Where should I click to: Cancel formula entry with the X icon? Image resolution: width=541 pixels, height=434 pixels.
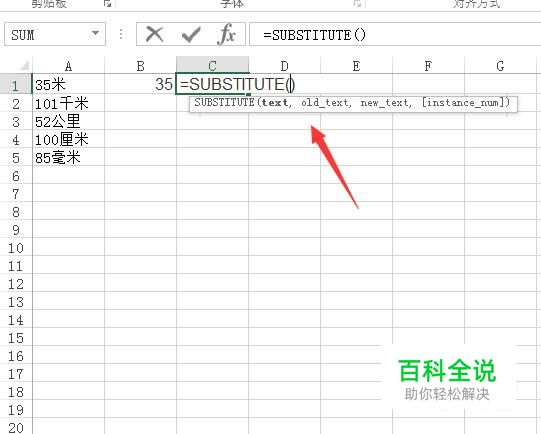pyautogui.click(x=154, y=34)
